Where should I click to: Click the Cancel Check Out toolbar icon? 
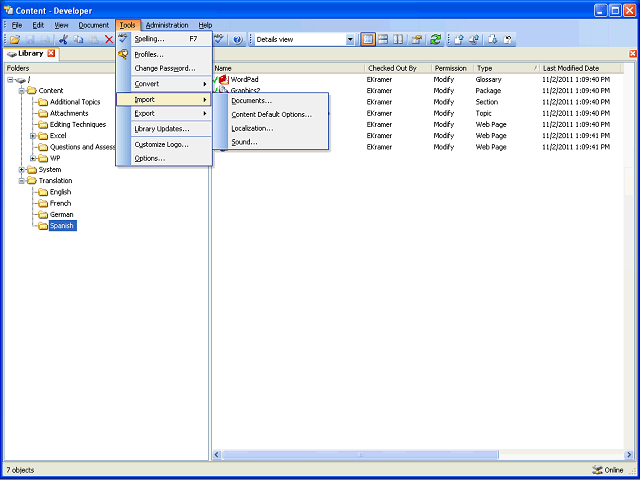click(507, 40)
